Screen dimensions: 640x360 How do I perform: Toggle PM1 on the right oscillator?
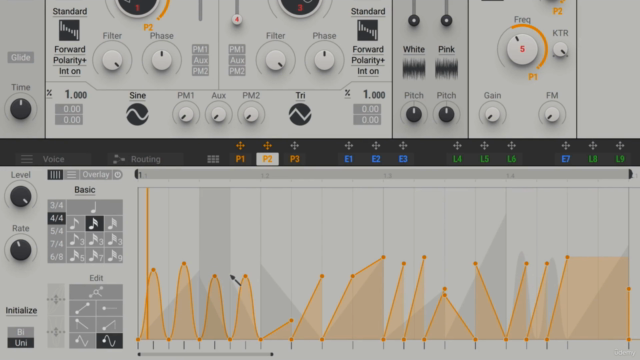click(x=237, y=49)
